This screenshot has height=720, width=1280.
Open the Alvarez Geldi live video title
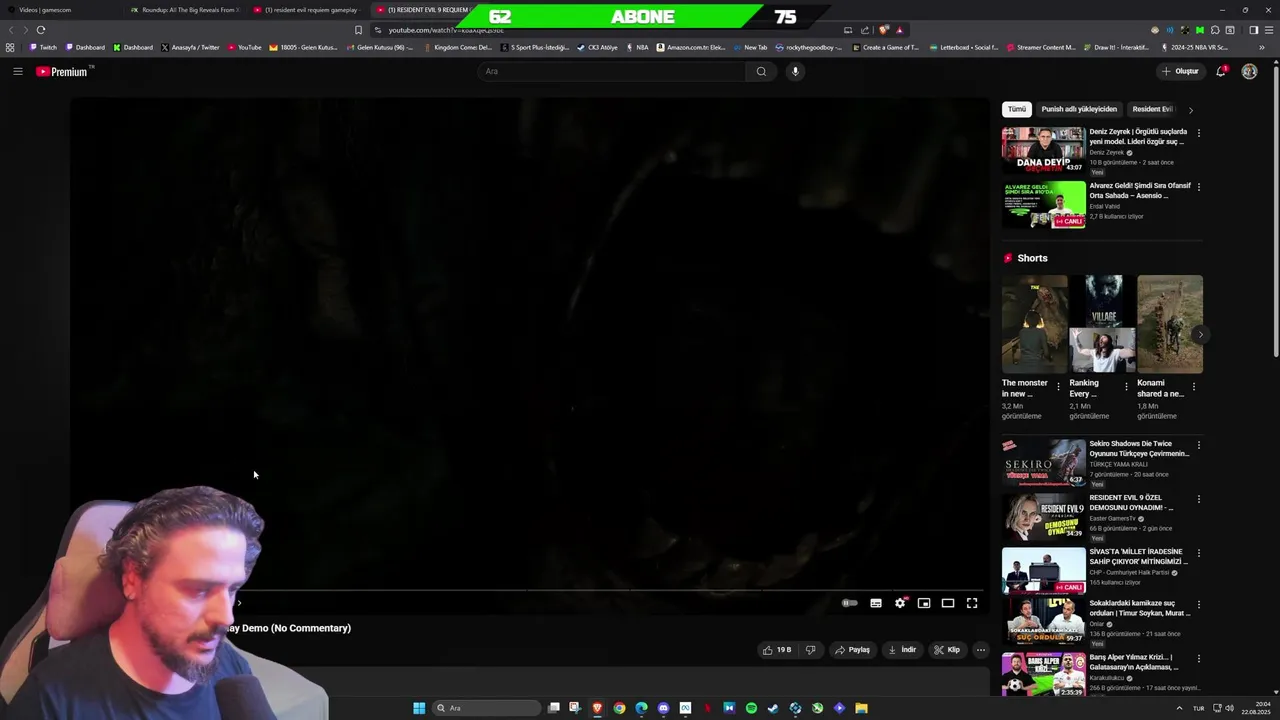[x=1140, y=191]
